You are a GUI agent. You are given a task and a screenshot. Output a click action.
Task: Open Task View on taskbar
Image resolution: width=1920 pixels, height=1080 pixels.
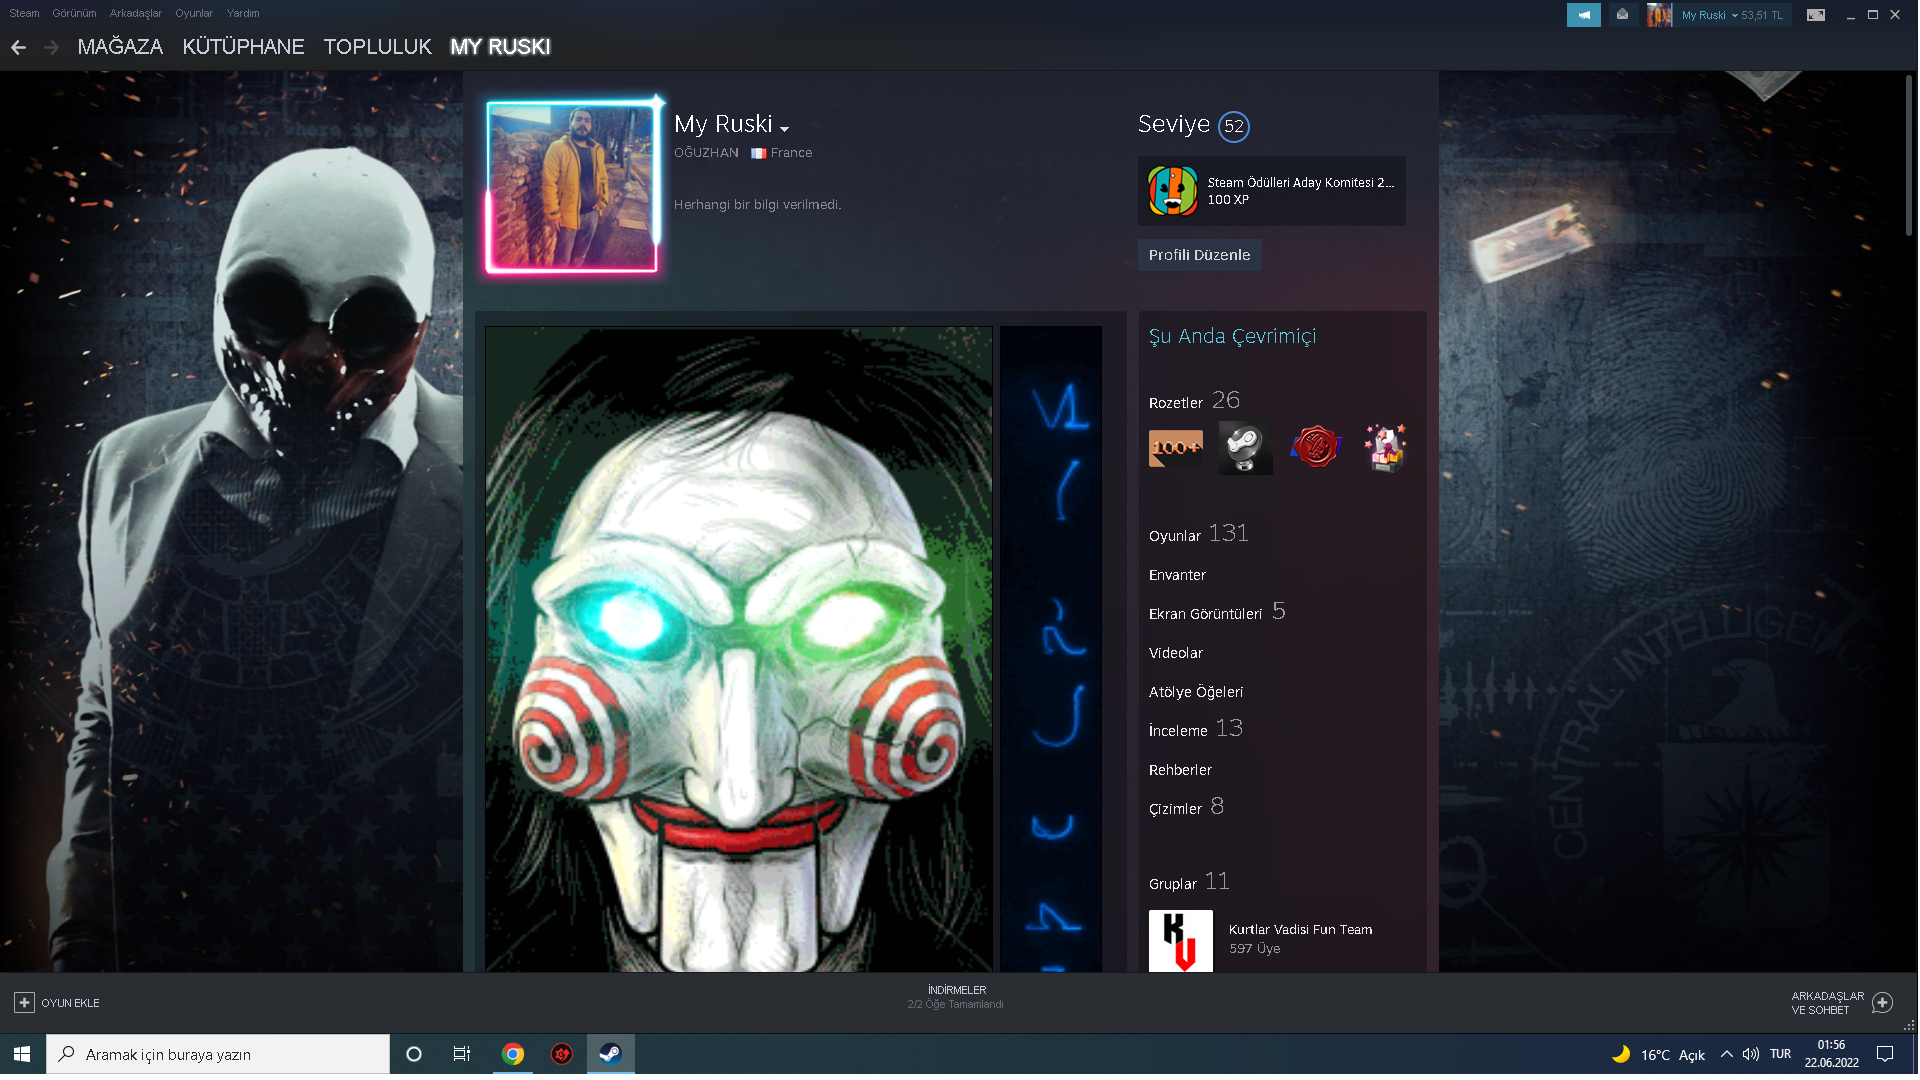462,1054
